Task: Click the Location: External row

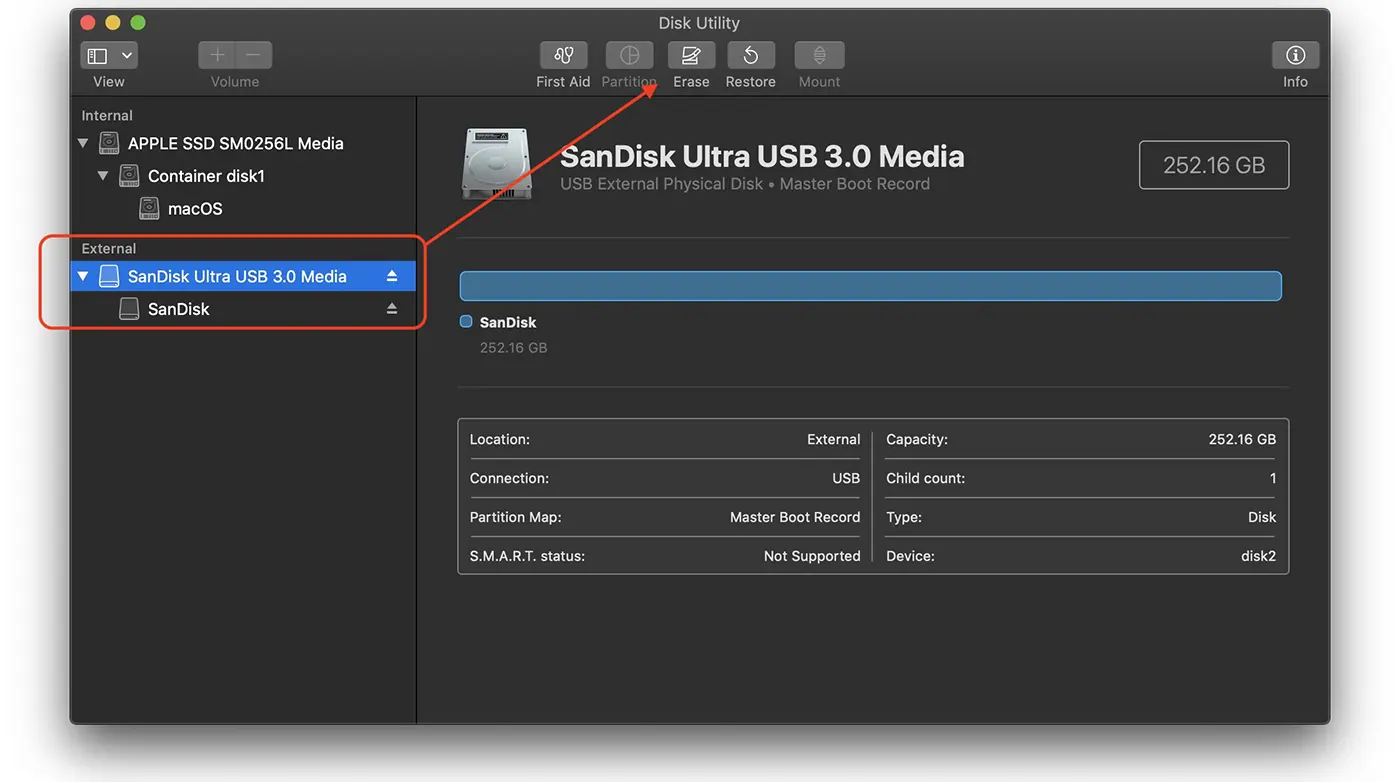Action: point(665,439)
